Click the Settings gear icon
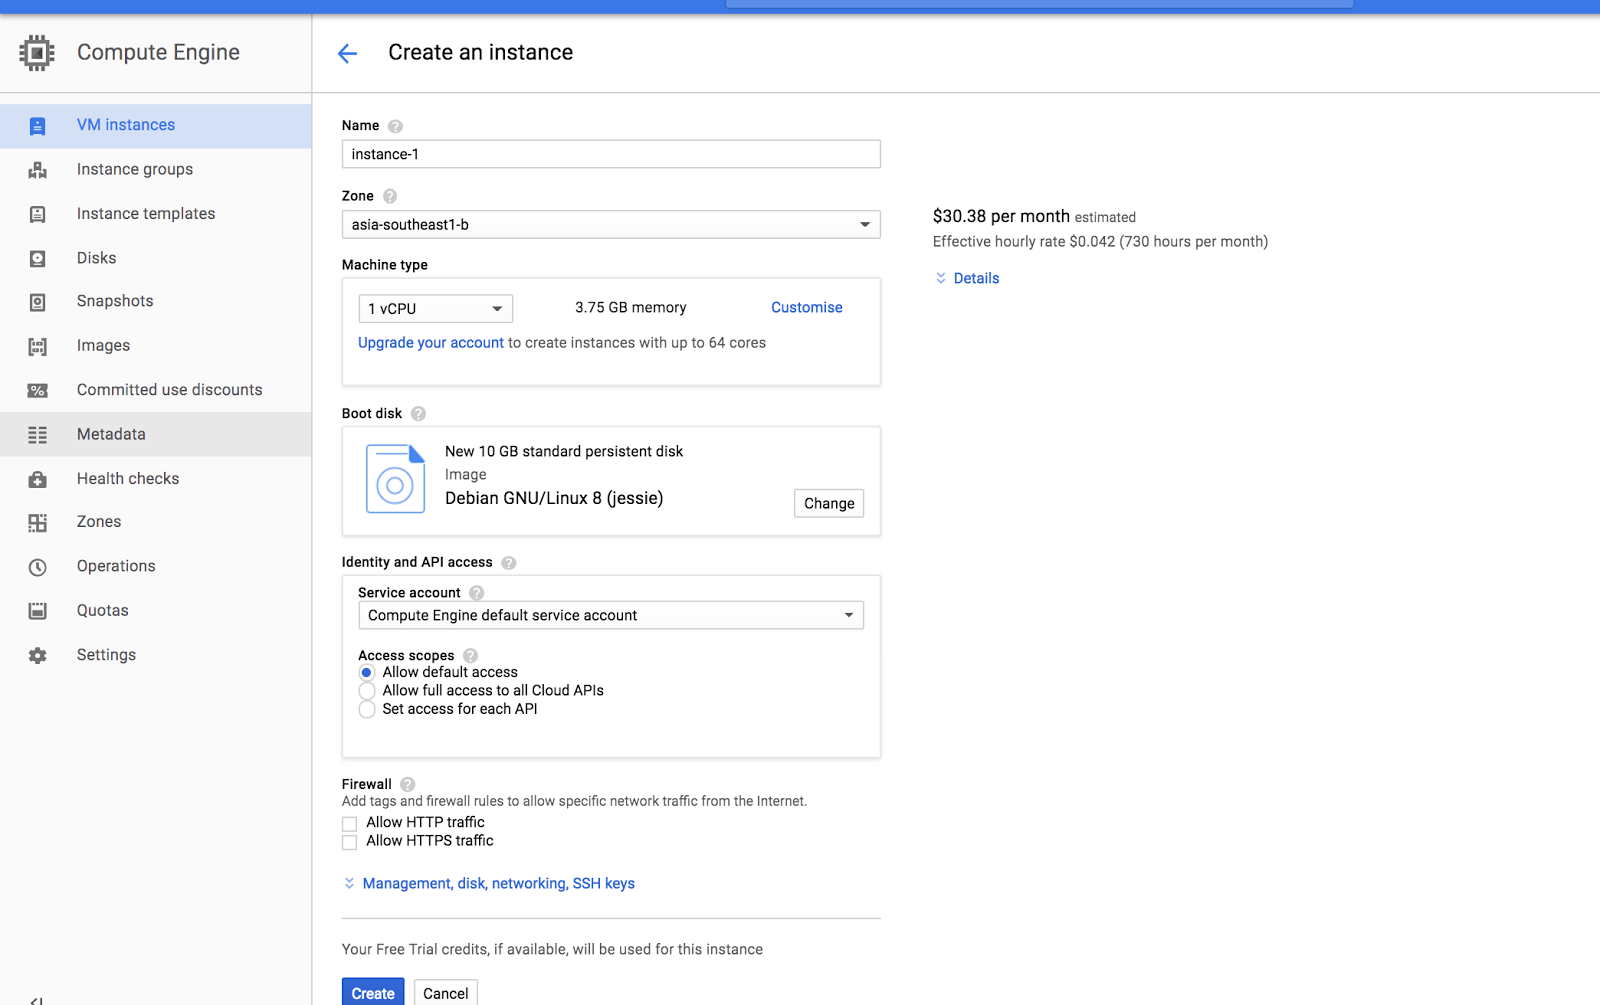 (x=37, y=656)
